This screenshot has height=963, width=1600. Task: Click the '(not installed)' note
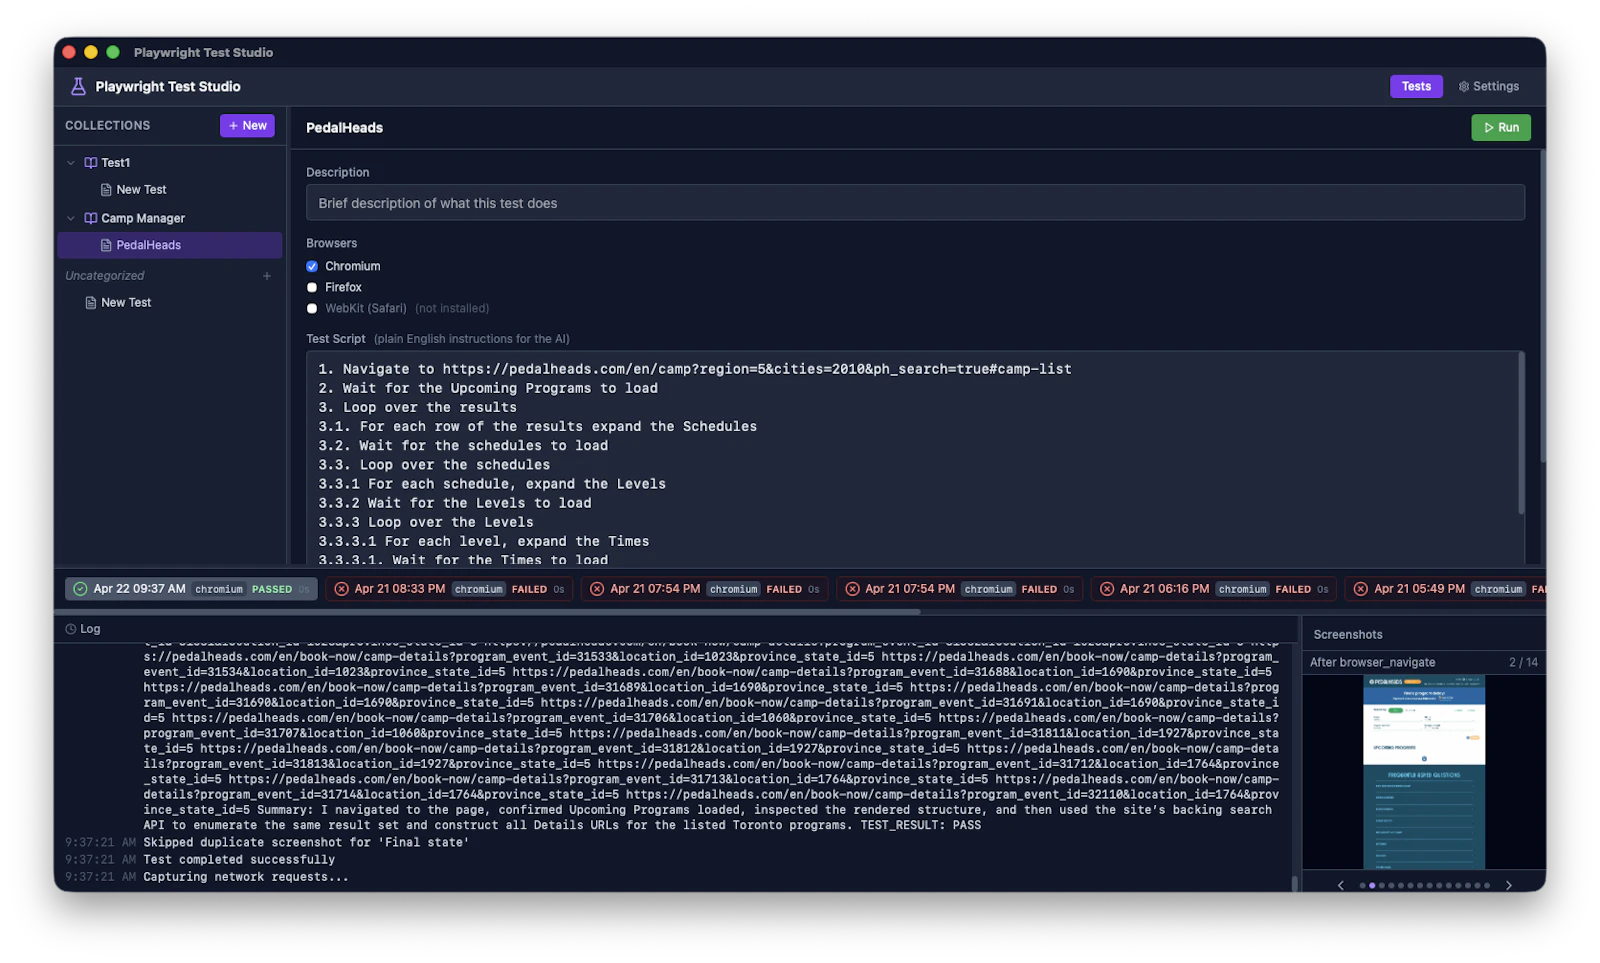click(452, 309)
